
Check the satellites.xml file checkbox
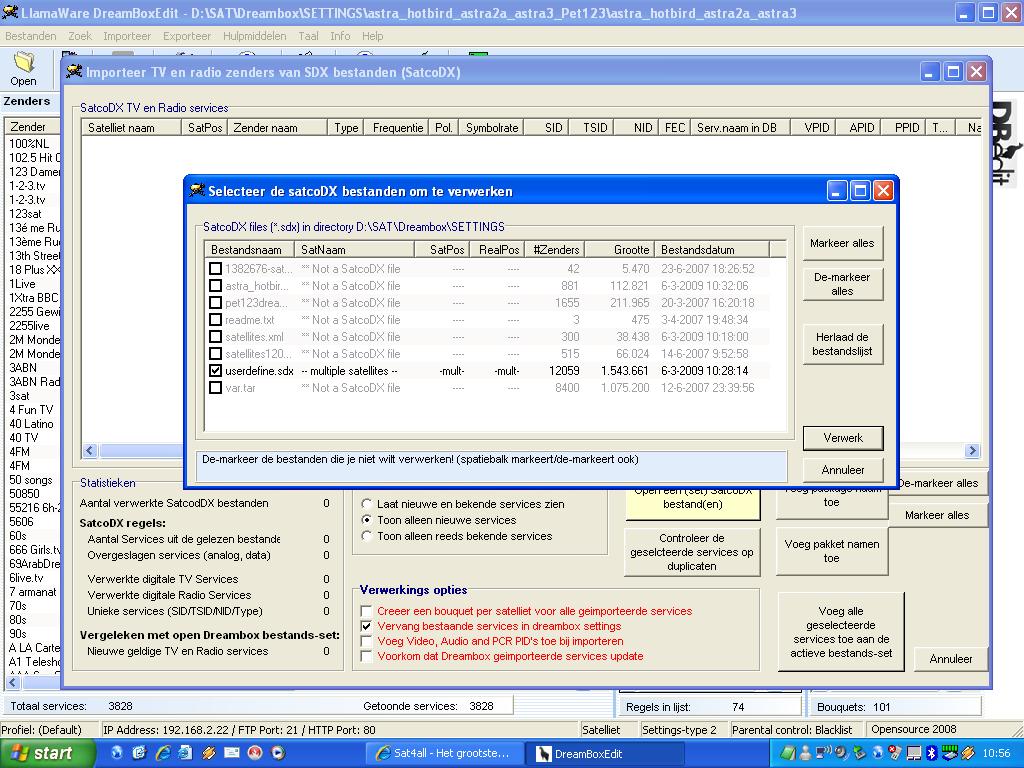[216, 336]
